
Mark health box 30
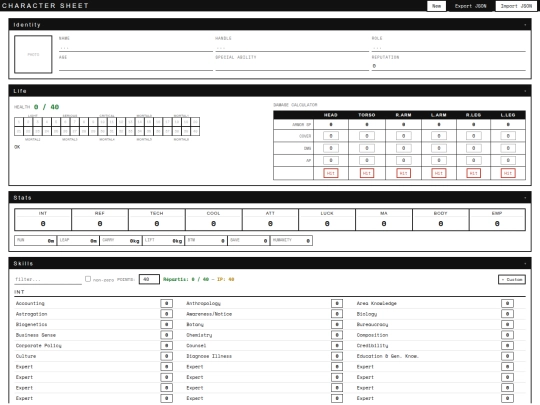(x=102, y=131)
